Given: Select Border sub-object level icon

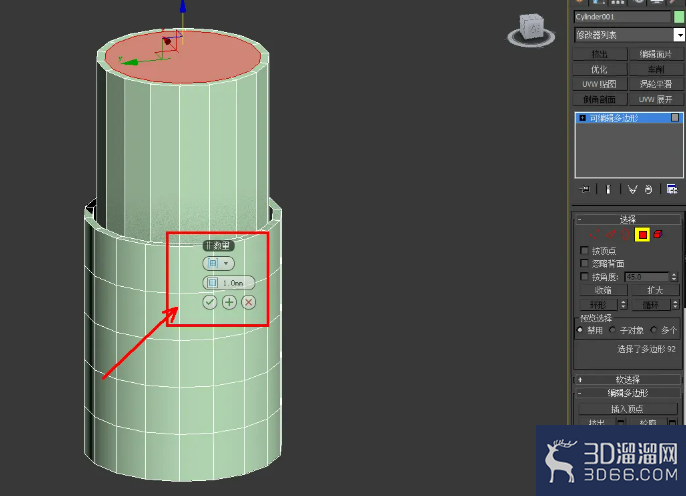Looking at the screenshot, I should [626, 235].
